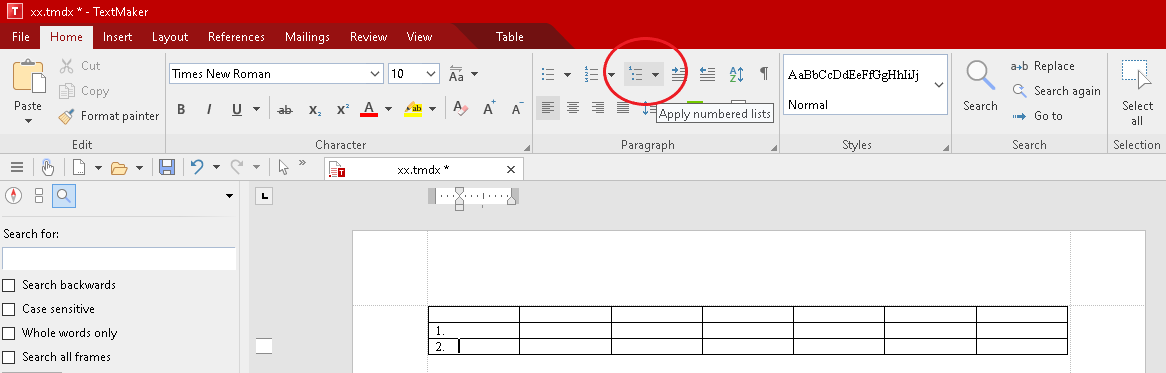
Task: Expand the Apply numbered lists arrow
Action: (655, 74)
